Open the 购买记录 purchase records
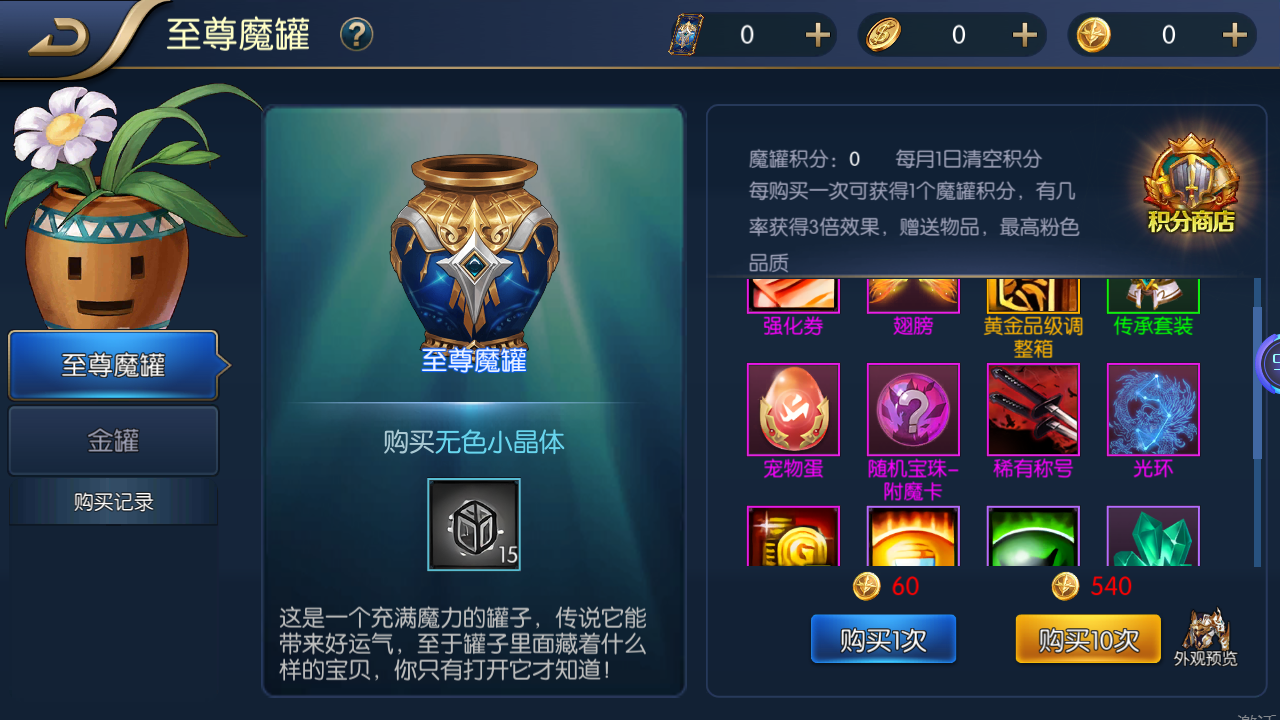Viewport: 1280px width, 720px height. 113,502
